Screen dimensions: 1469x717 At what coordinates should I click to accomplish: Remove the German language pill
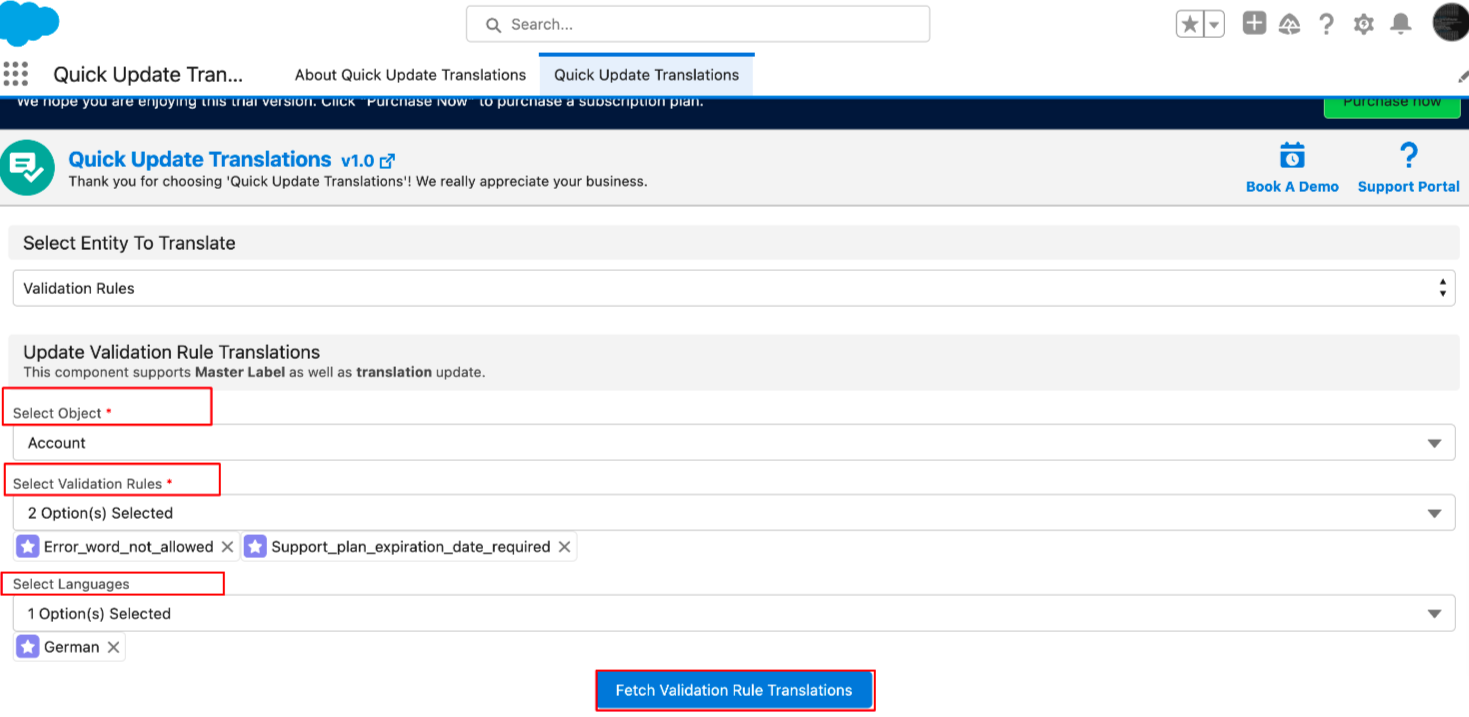click(x=114, y=647)
